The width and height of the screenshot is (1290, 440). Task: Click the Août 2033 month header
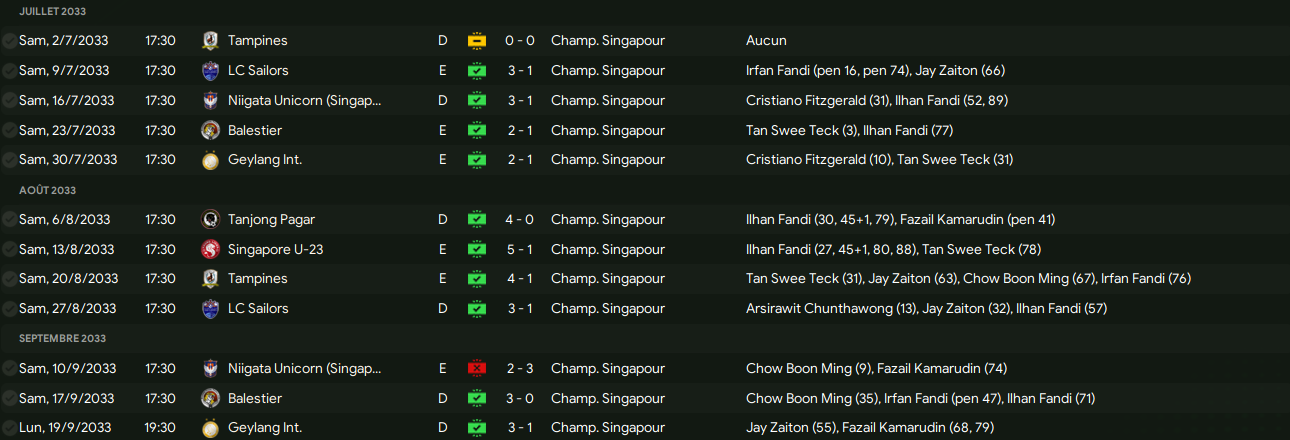[47, 190]
